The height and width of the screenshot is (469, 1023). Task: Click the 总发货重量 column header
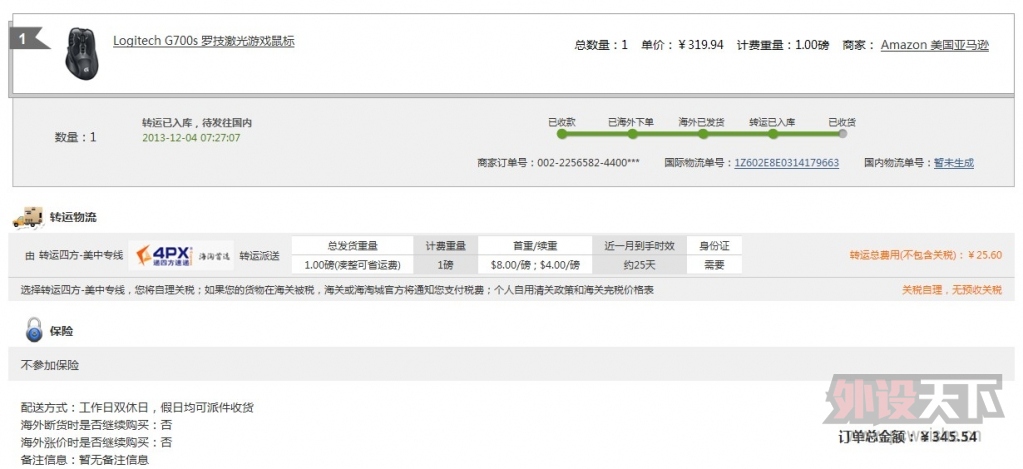[352, 245]
